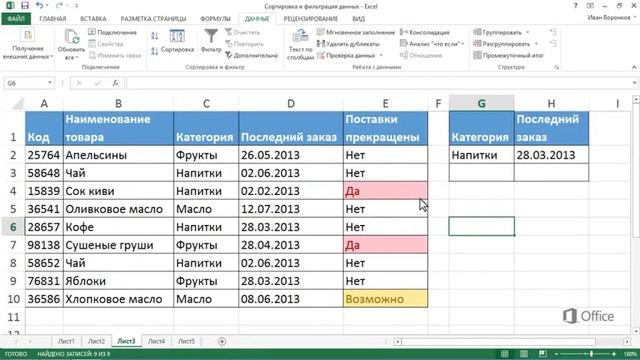
Task: Switch to the ВСТАВКА tab
Action: tap(93, 19)
